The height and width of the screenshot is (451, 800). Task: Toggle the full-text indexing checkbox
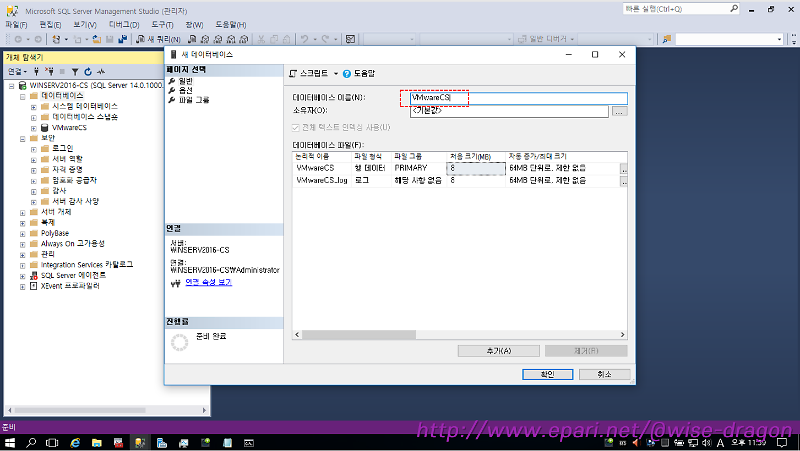295,128
